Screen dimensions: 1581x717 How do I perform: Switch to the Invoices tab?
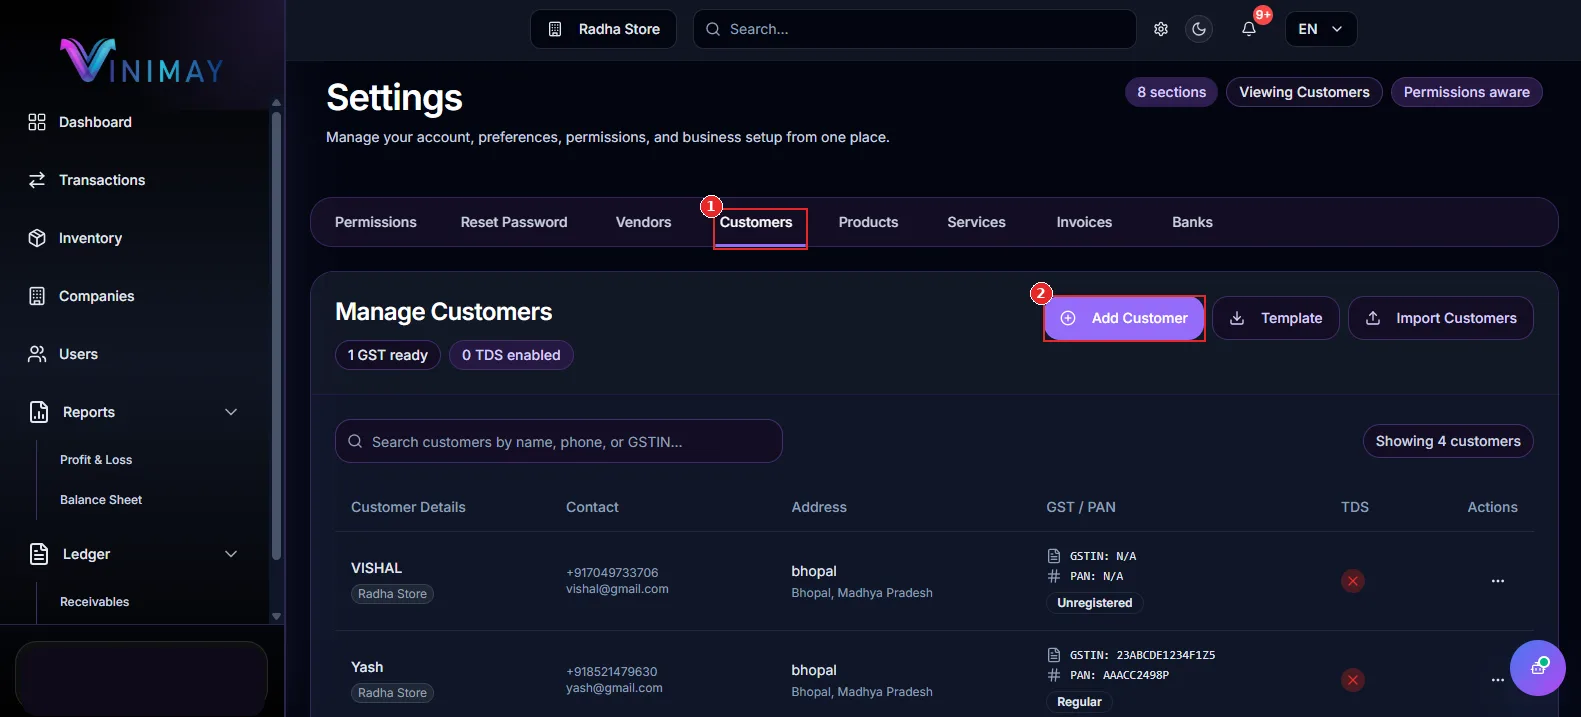[1084, 222]
